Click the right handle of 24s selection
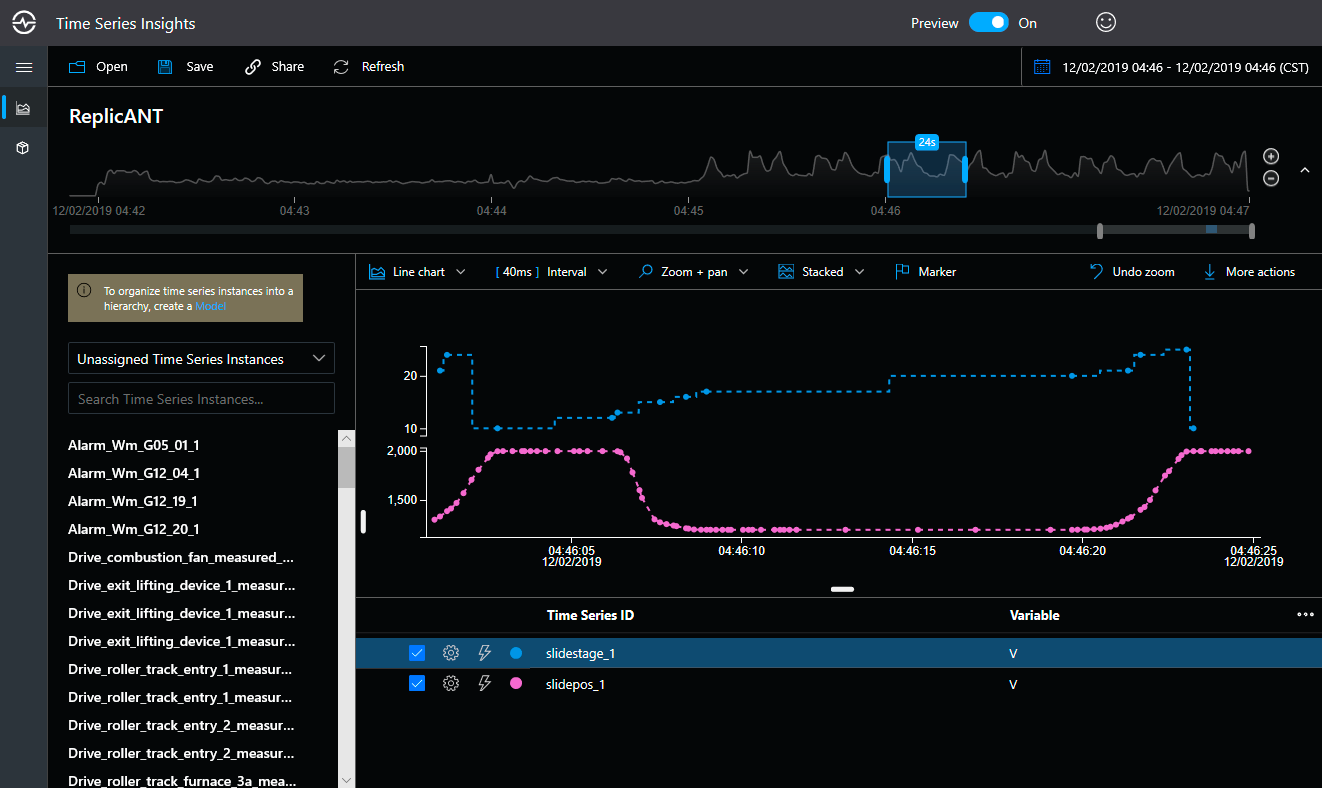 coord(966,169)
